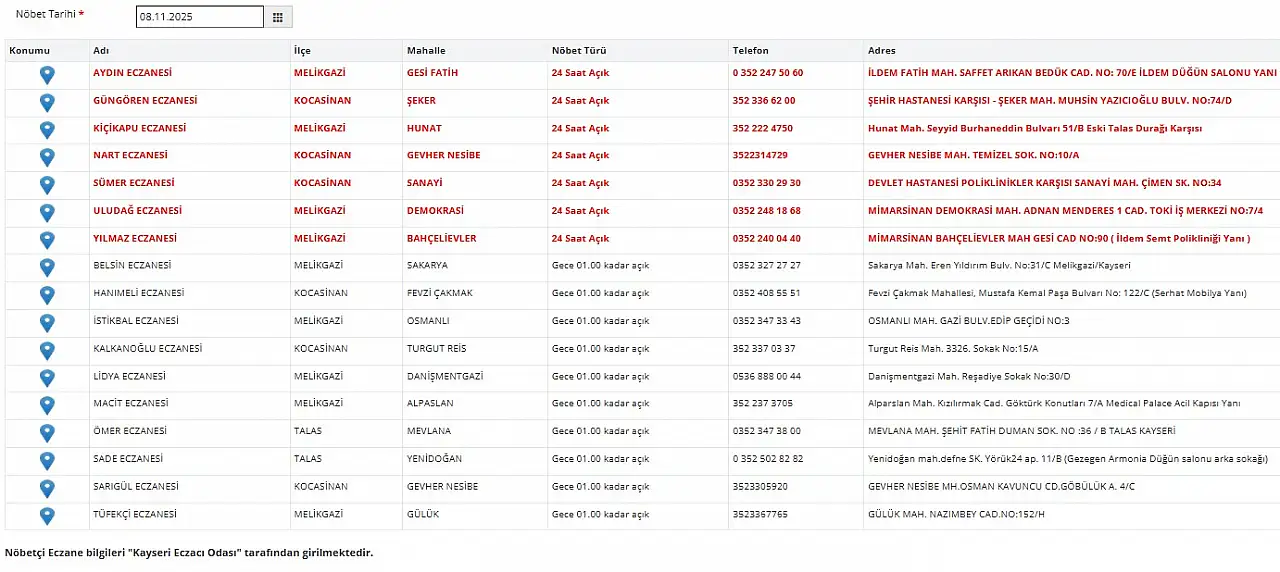Click the İlçe column header
Image resolution: width=1280 pixels, height=572 pixels.
pyautogui.click(x=302, y=50)
